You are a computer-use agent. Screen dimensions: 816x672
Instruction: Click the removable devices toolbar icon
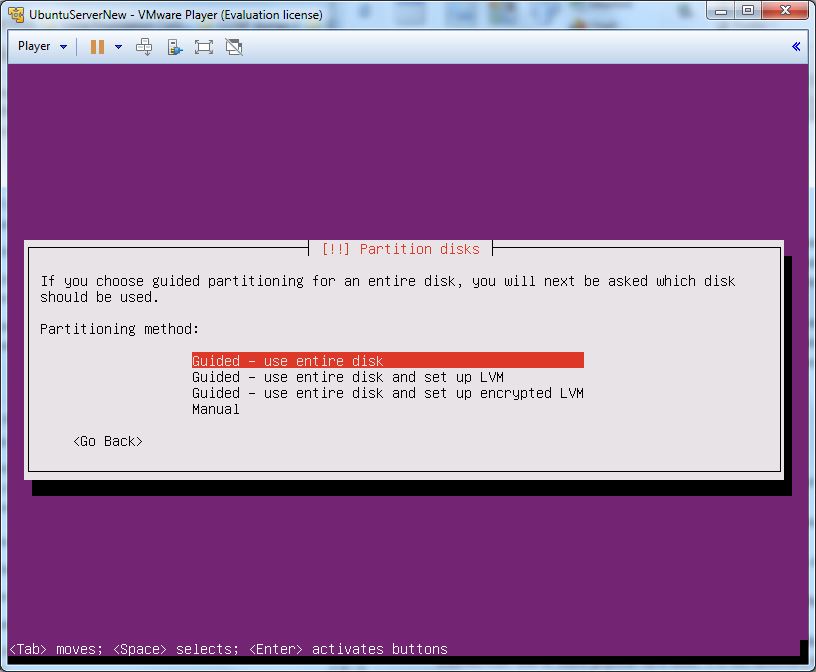point(174,47)
